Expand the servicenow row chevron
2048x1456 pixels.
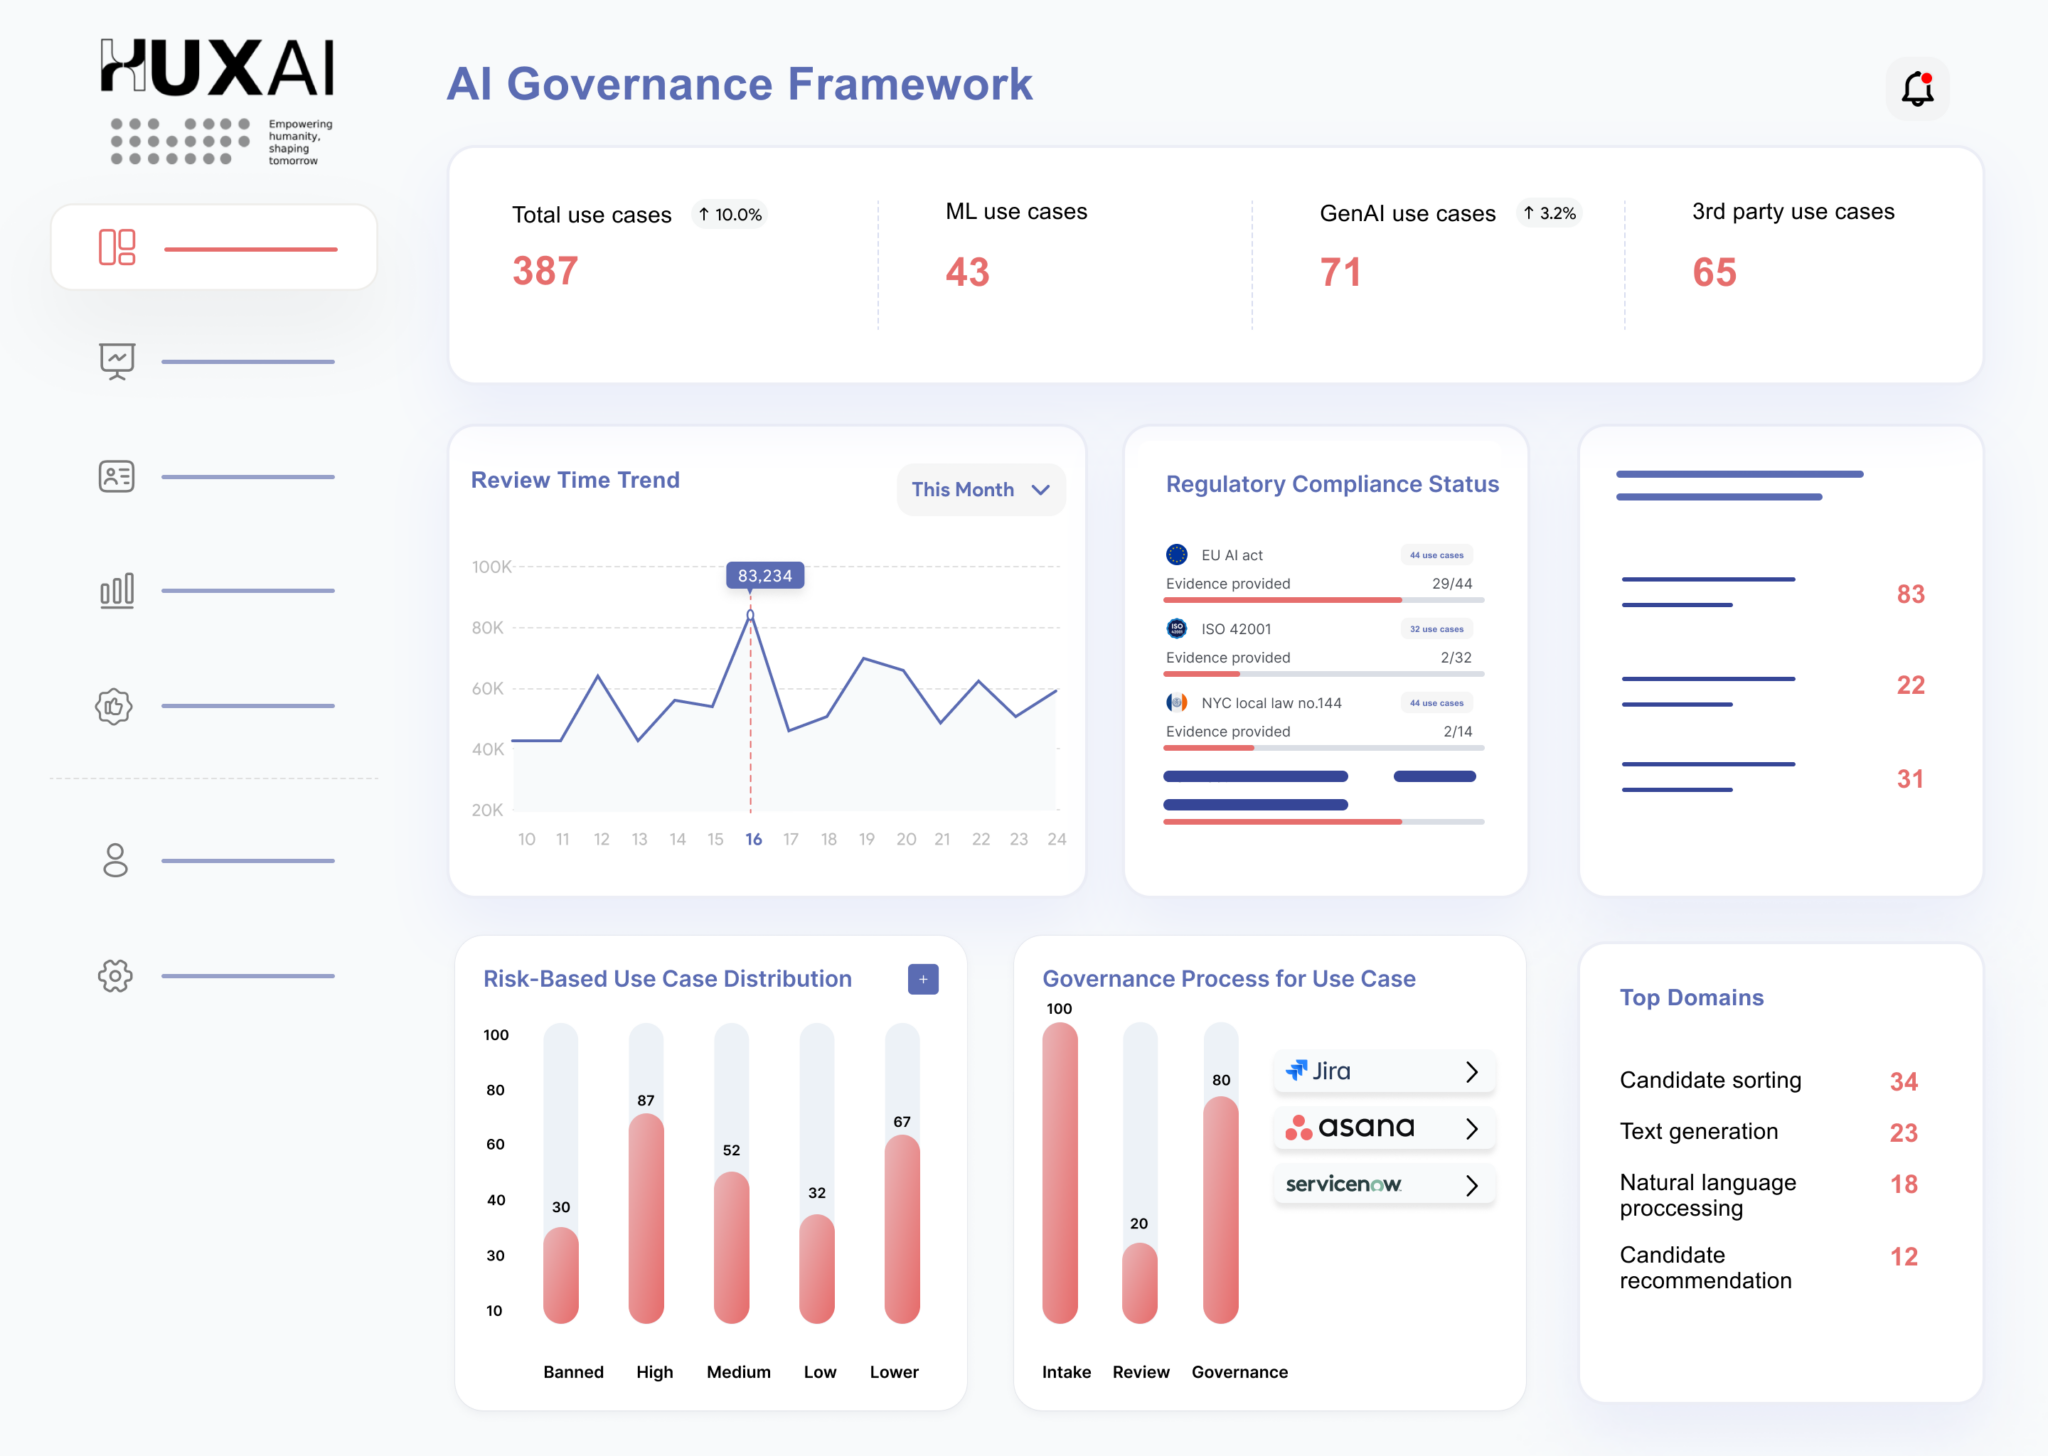coord(1472,1185)
